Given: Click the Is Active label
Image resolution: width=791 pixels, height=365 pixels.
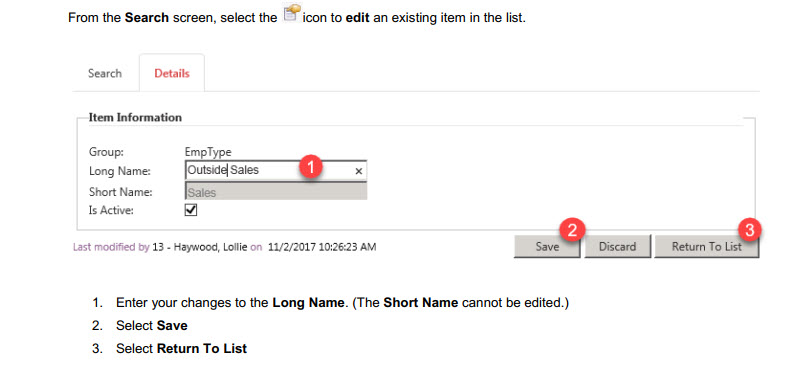Looking at the screenshot, I should click(x=111, y=211).
